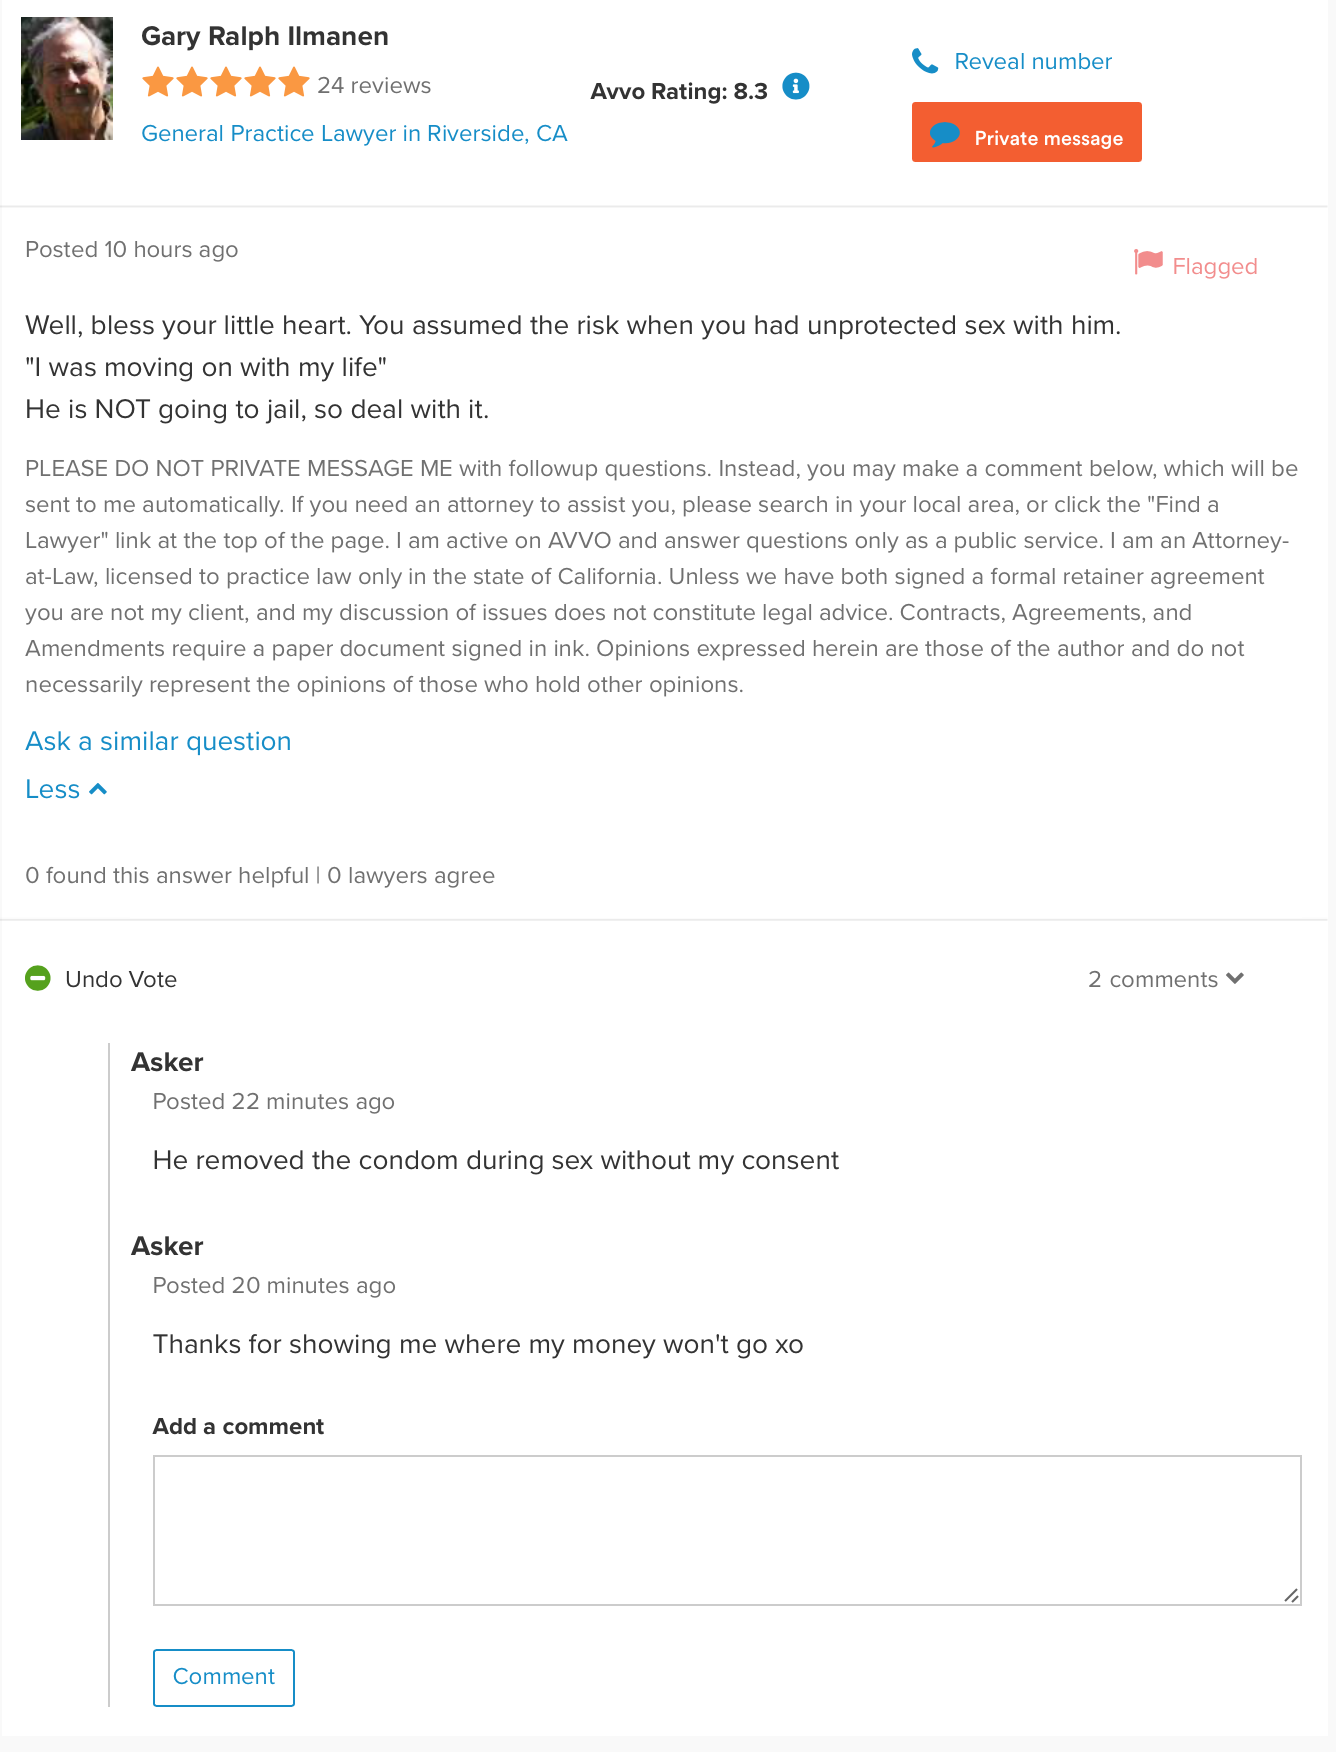Screen dimensions: 1336x1752
Task: Click the phone icon beside Reveal number
Action: 925,62
